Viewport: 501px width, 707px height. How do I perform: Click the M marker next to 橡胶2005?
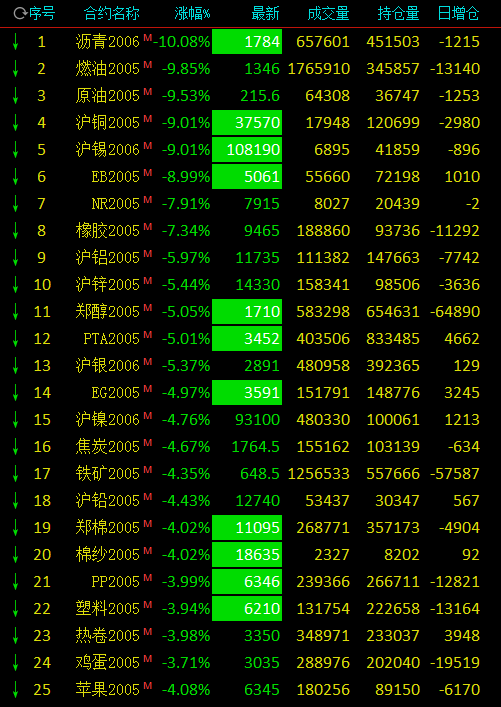click(147, 227)
